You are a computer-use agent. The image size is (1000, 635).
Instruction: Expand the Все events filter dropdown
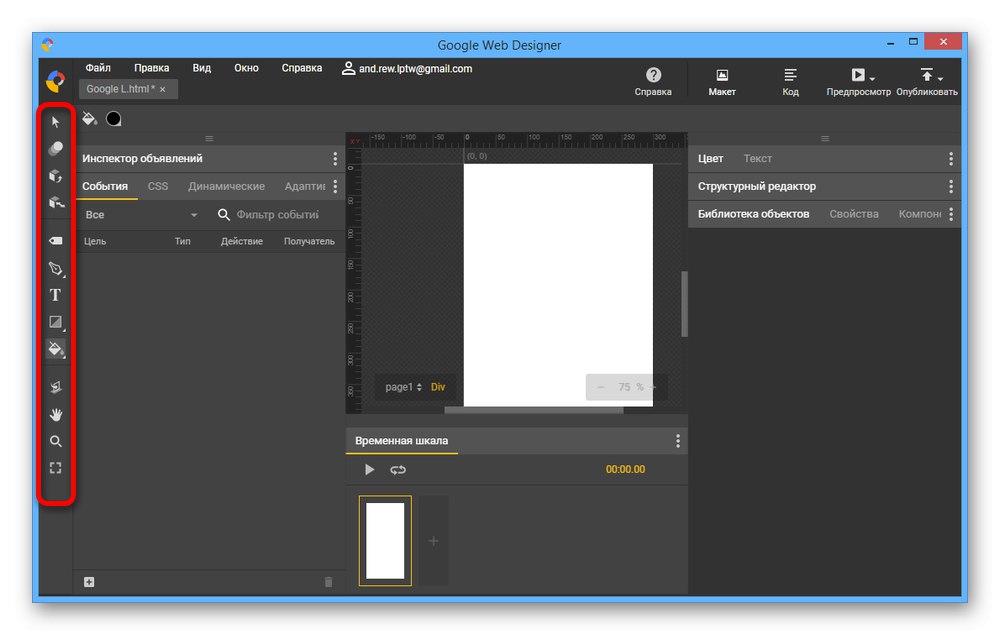141,215
